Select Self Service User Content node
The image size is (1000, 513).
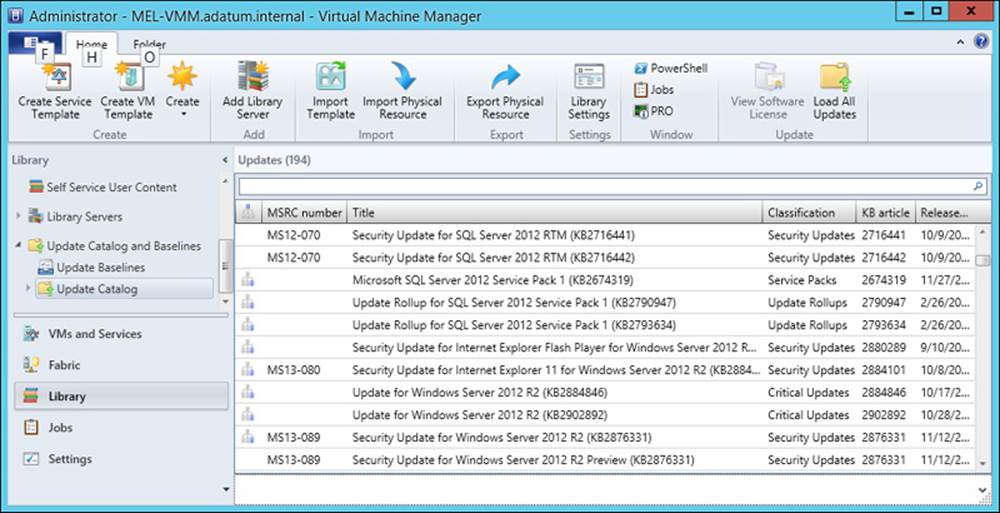click(x=103, y=188)
